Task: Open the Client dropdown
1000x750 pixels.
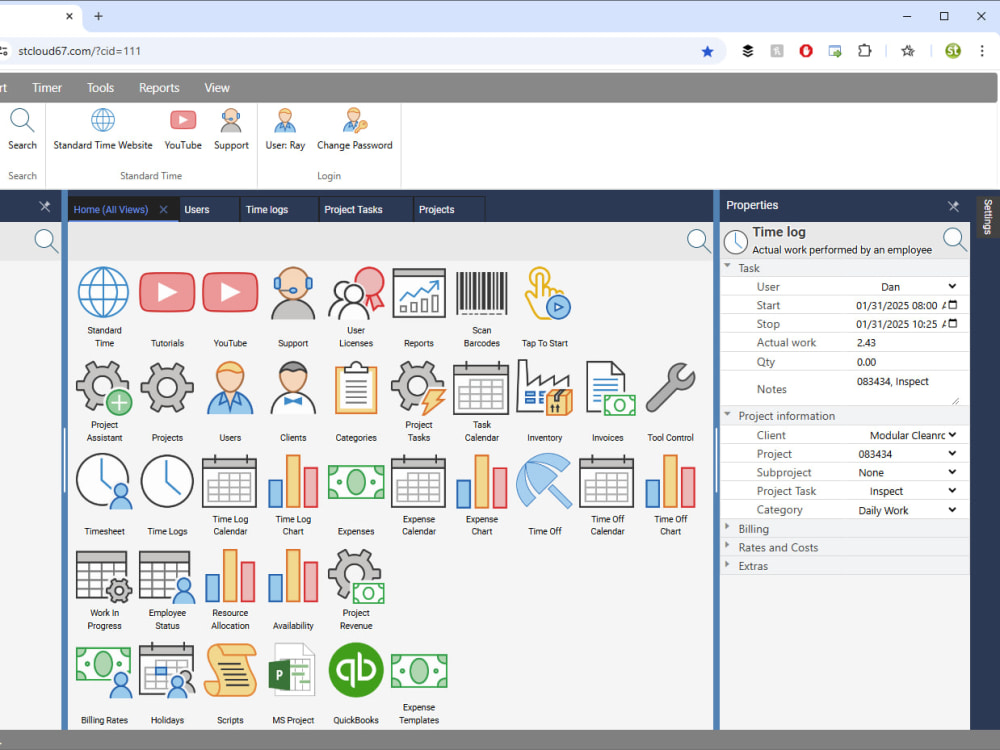Action: pyautogui.click(x=906, y=435)
